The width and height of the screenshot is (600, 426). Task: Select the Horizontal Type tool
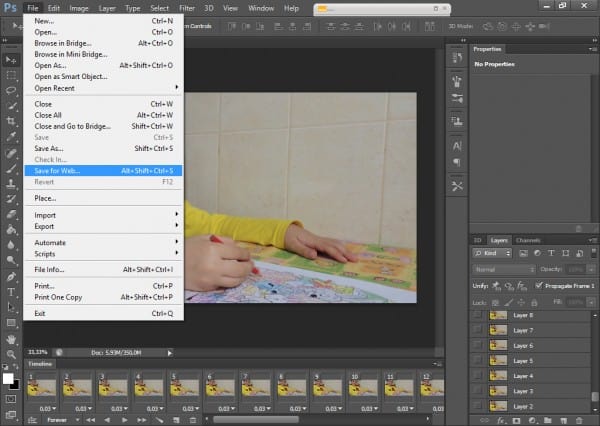click(11, 292)
